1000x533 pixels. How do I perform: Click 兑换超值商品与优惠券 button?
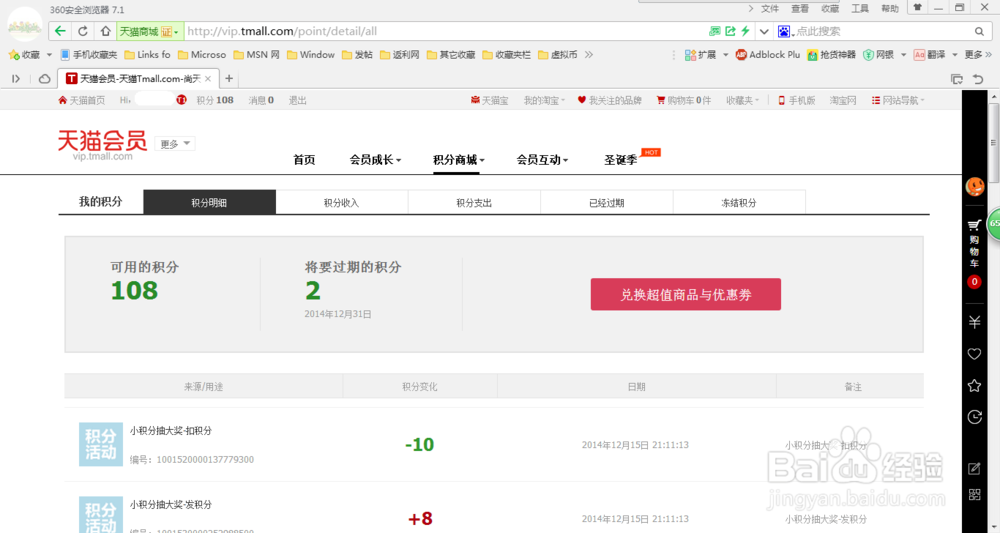(686, 294)
